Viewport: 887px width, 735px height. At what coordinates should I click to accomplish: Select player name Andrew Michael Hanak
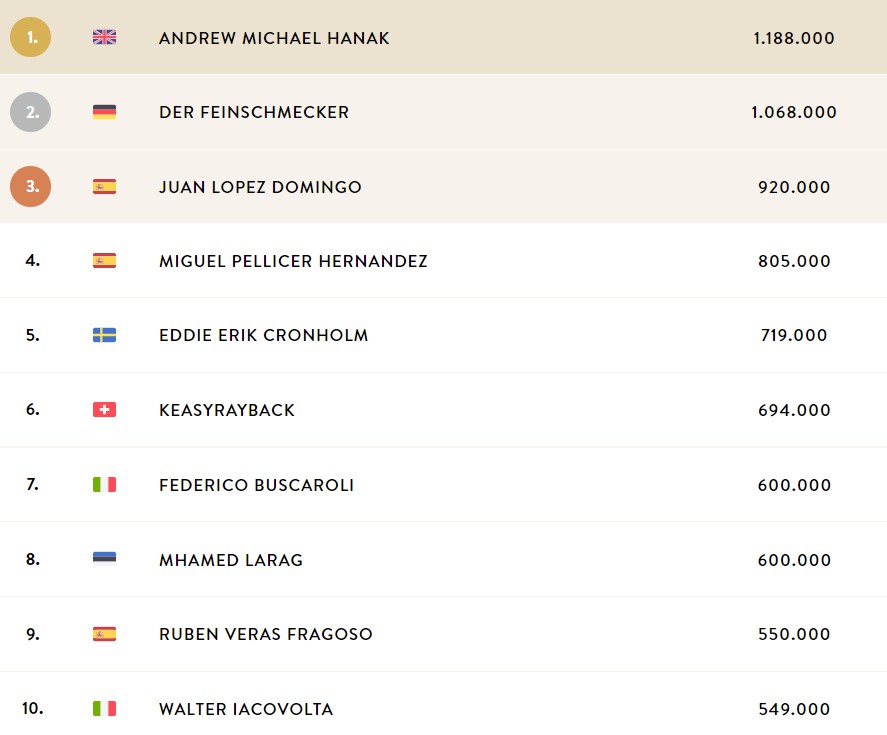[274, 38]
